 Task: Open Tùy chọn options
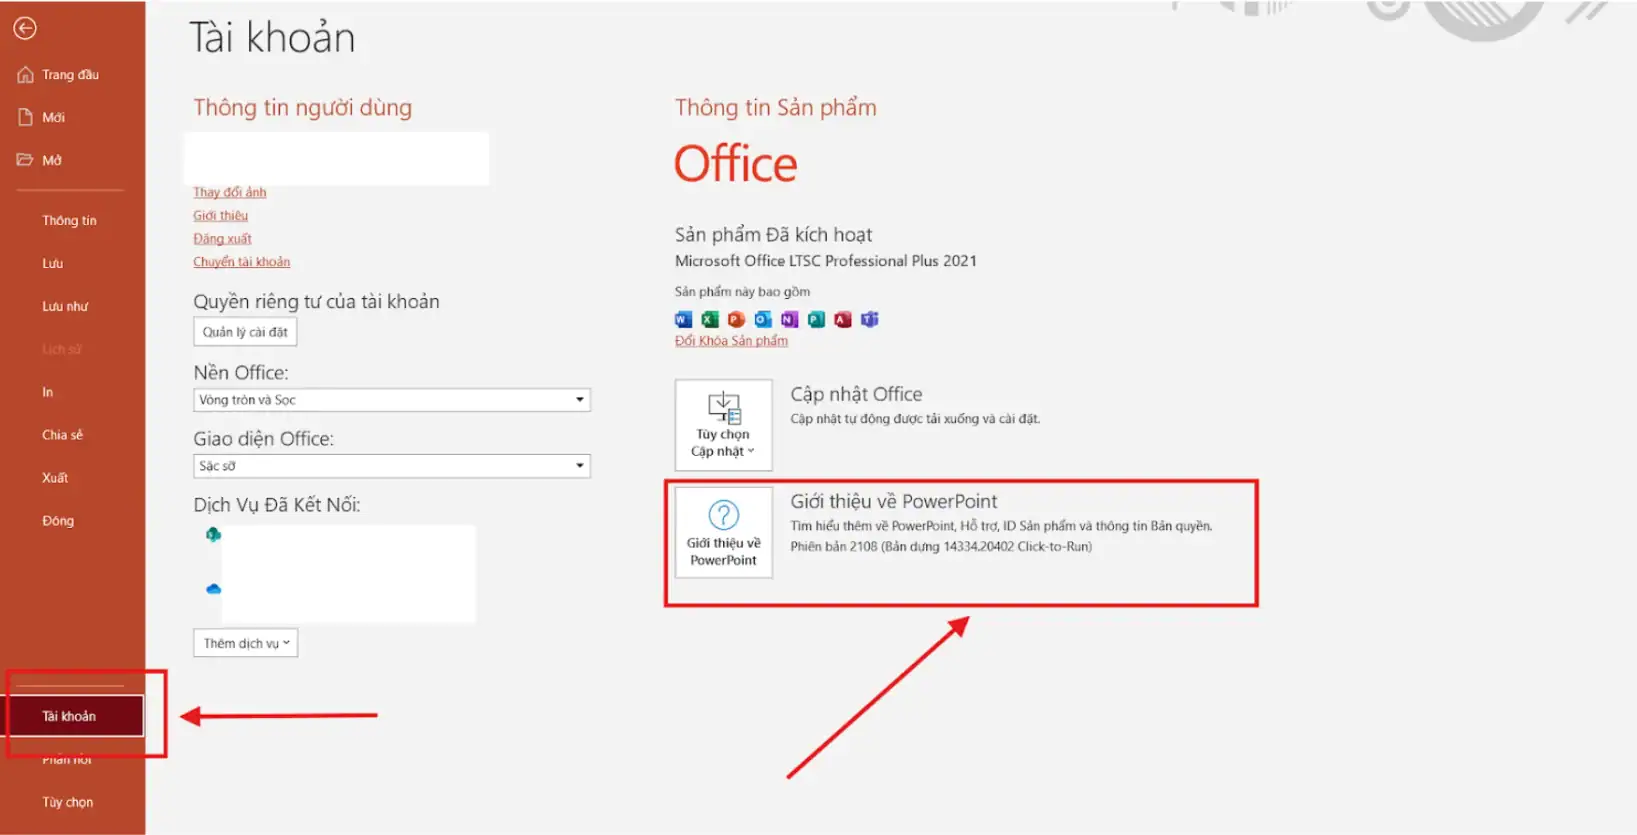pos(67,802)
